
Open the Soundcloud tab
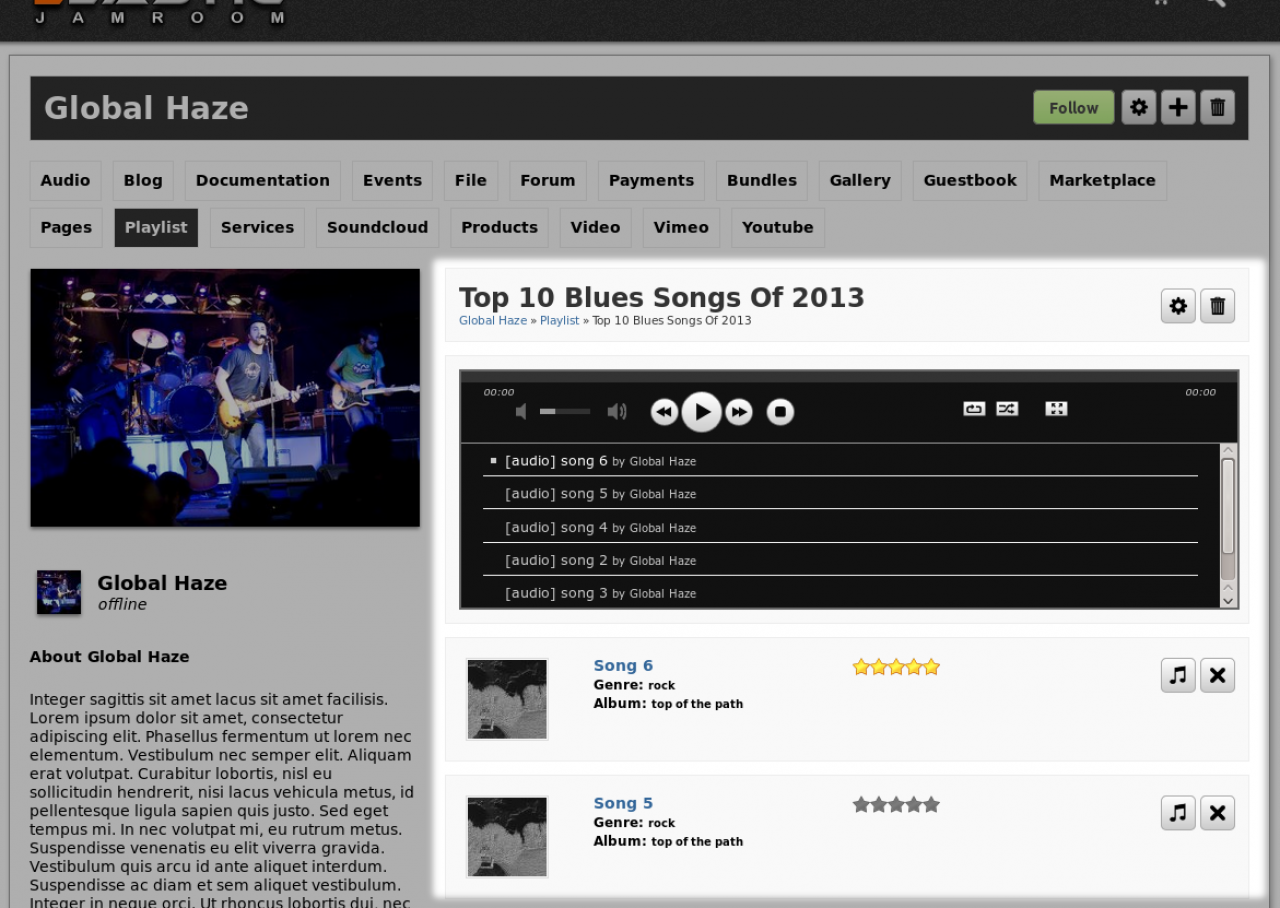pyautogui.click(x=377, y=227)
